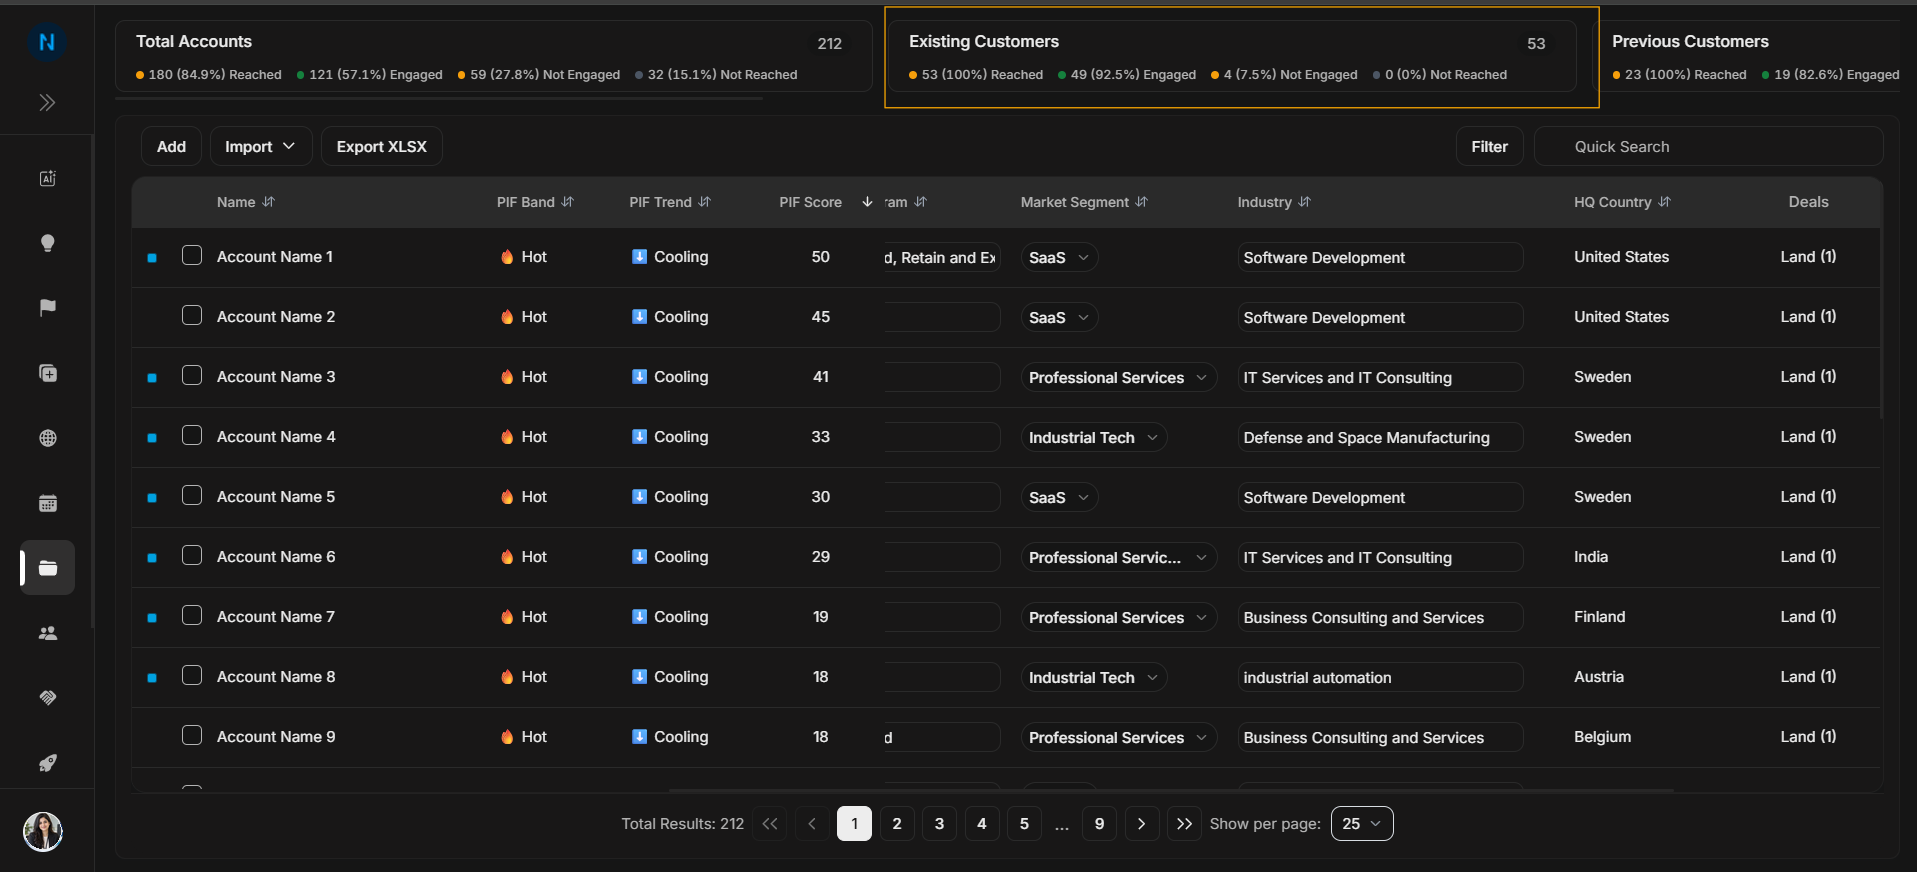Open Account Name 4 Industrial Tech dropdown
The image size is (1917, 872).
click(x=1094, y=437)
